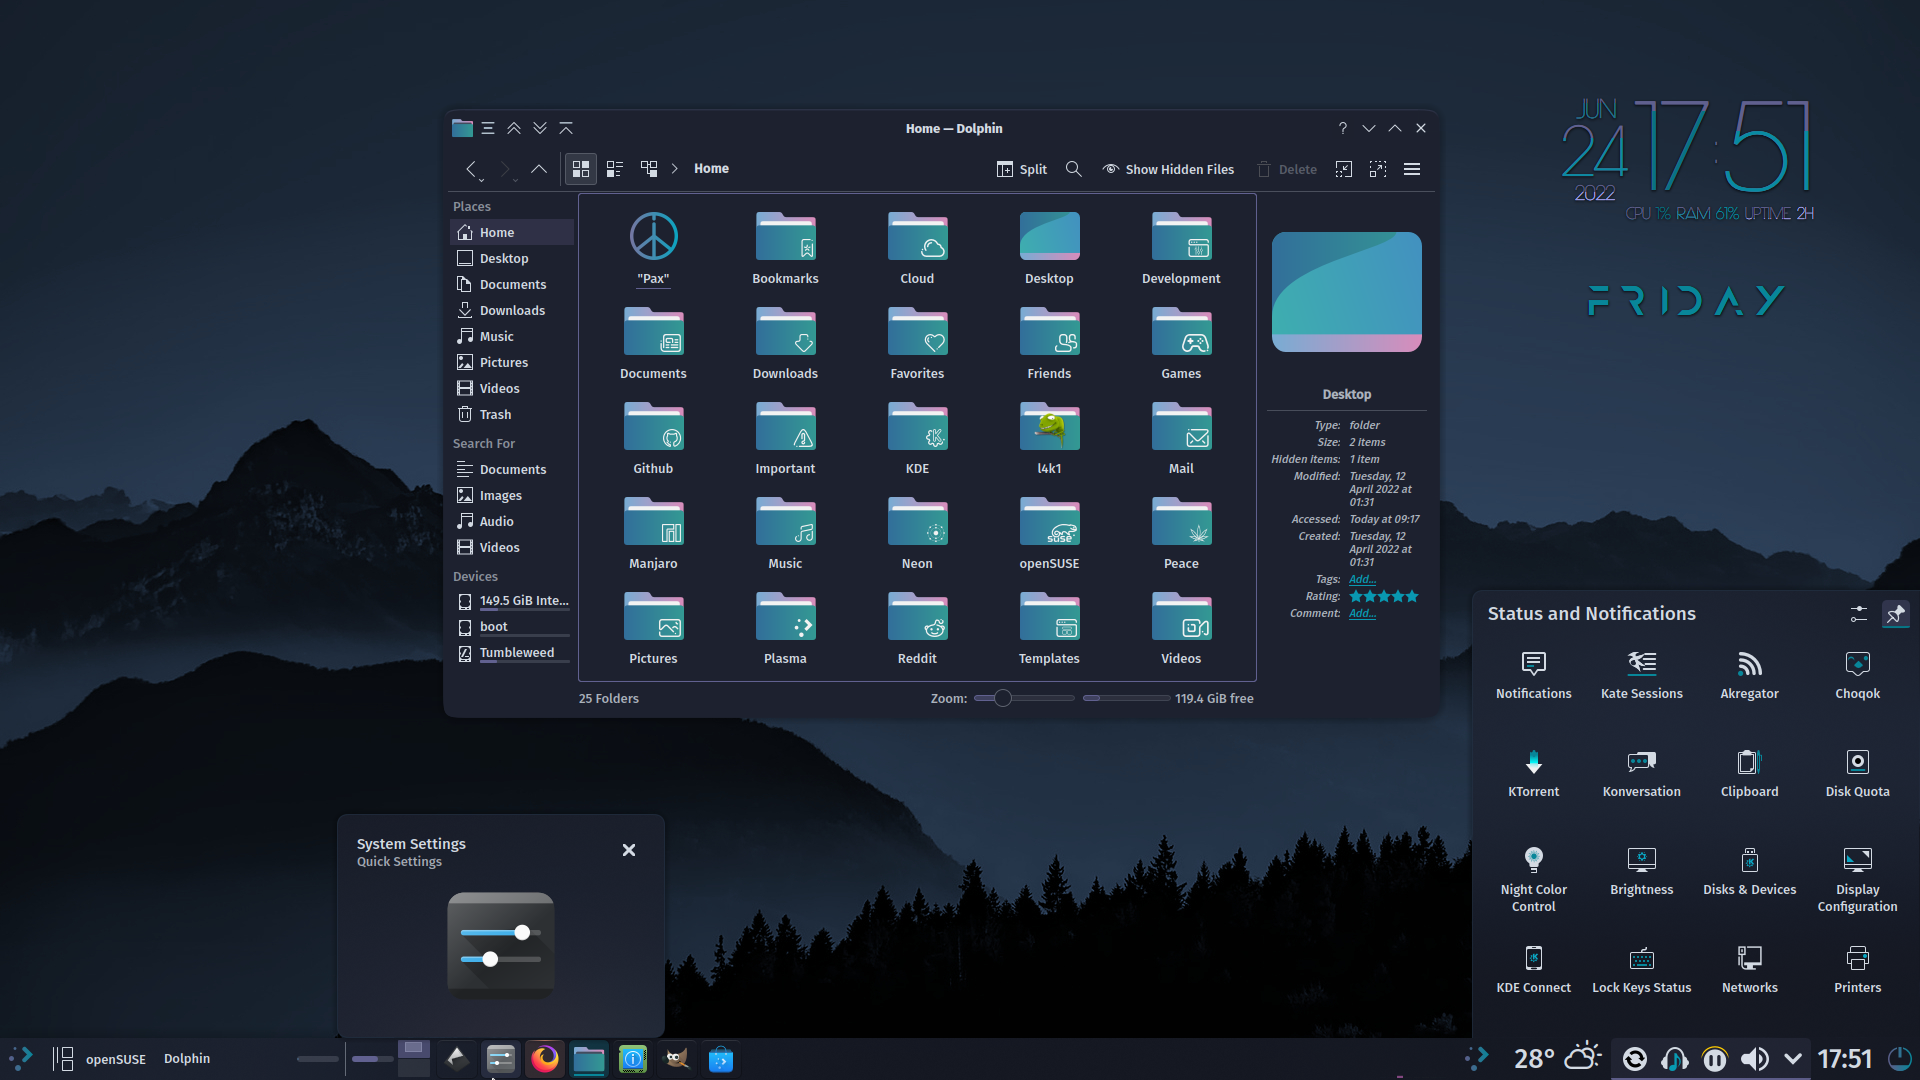Open the Development folder
1920x1080 pixels.
(x=1181, y=248)
